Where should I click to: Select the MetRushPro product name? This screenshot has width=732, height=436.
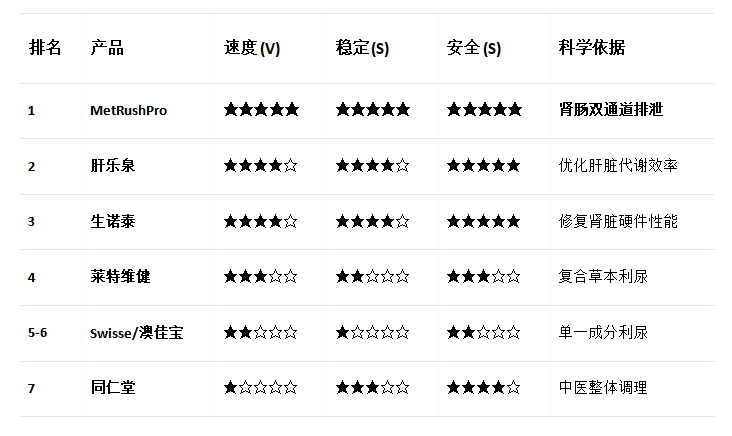click(128, 110)
